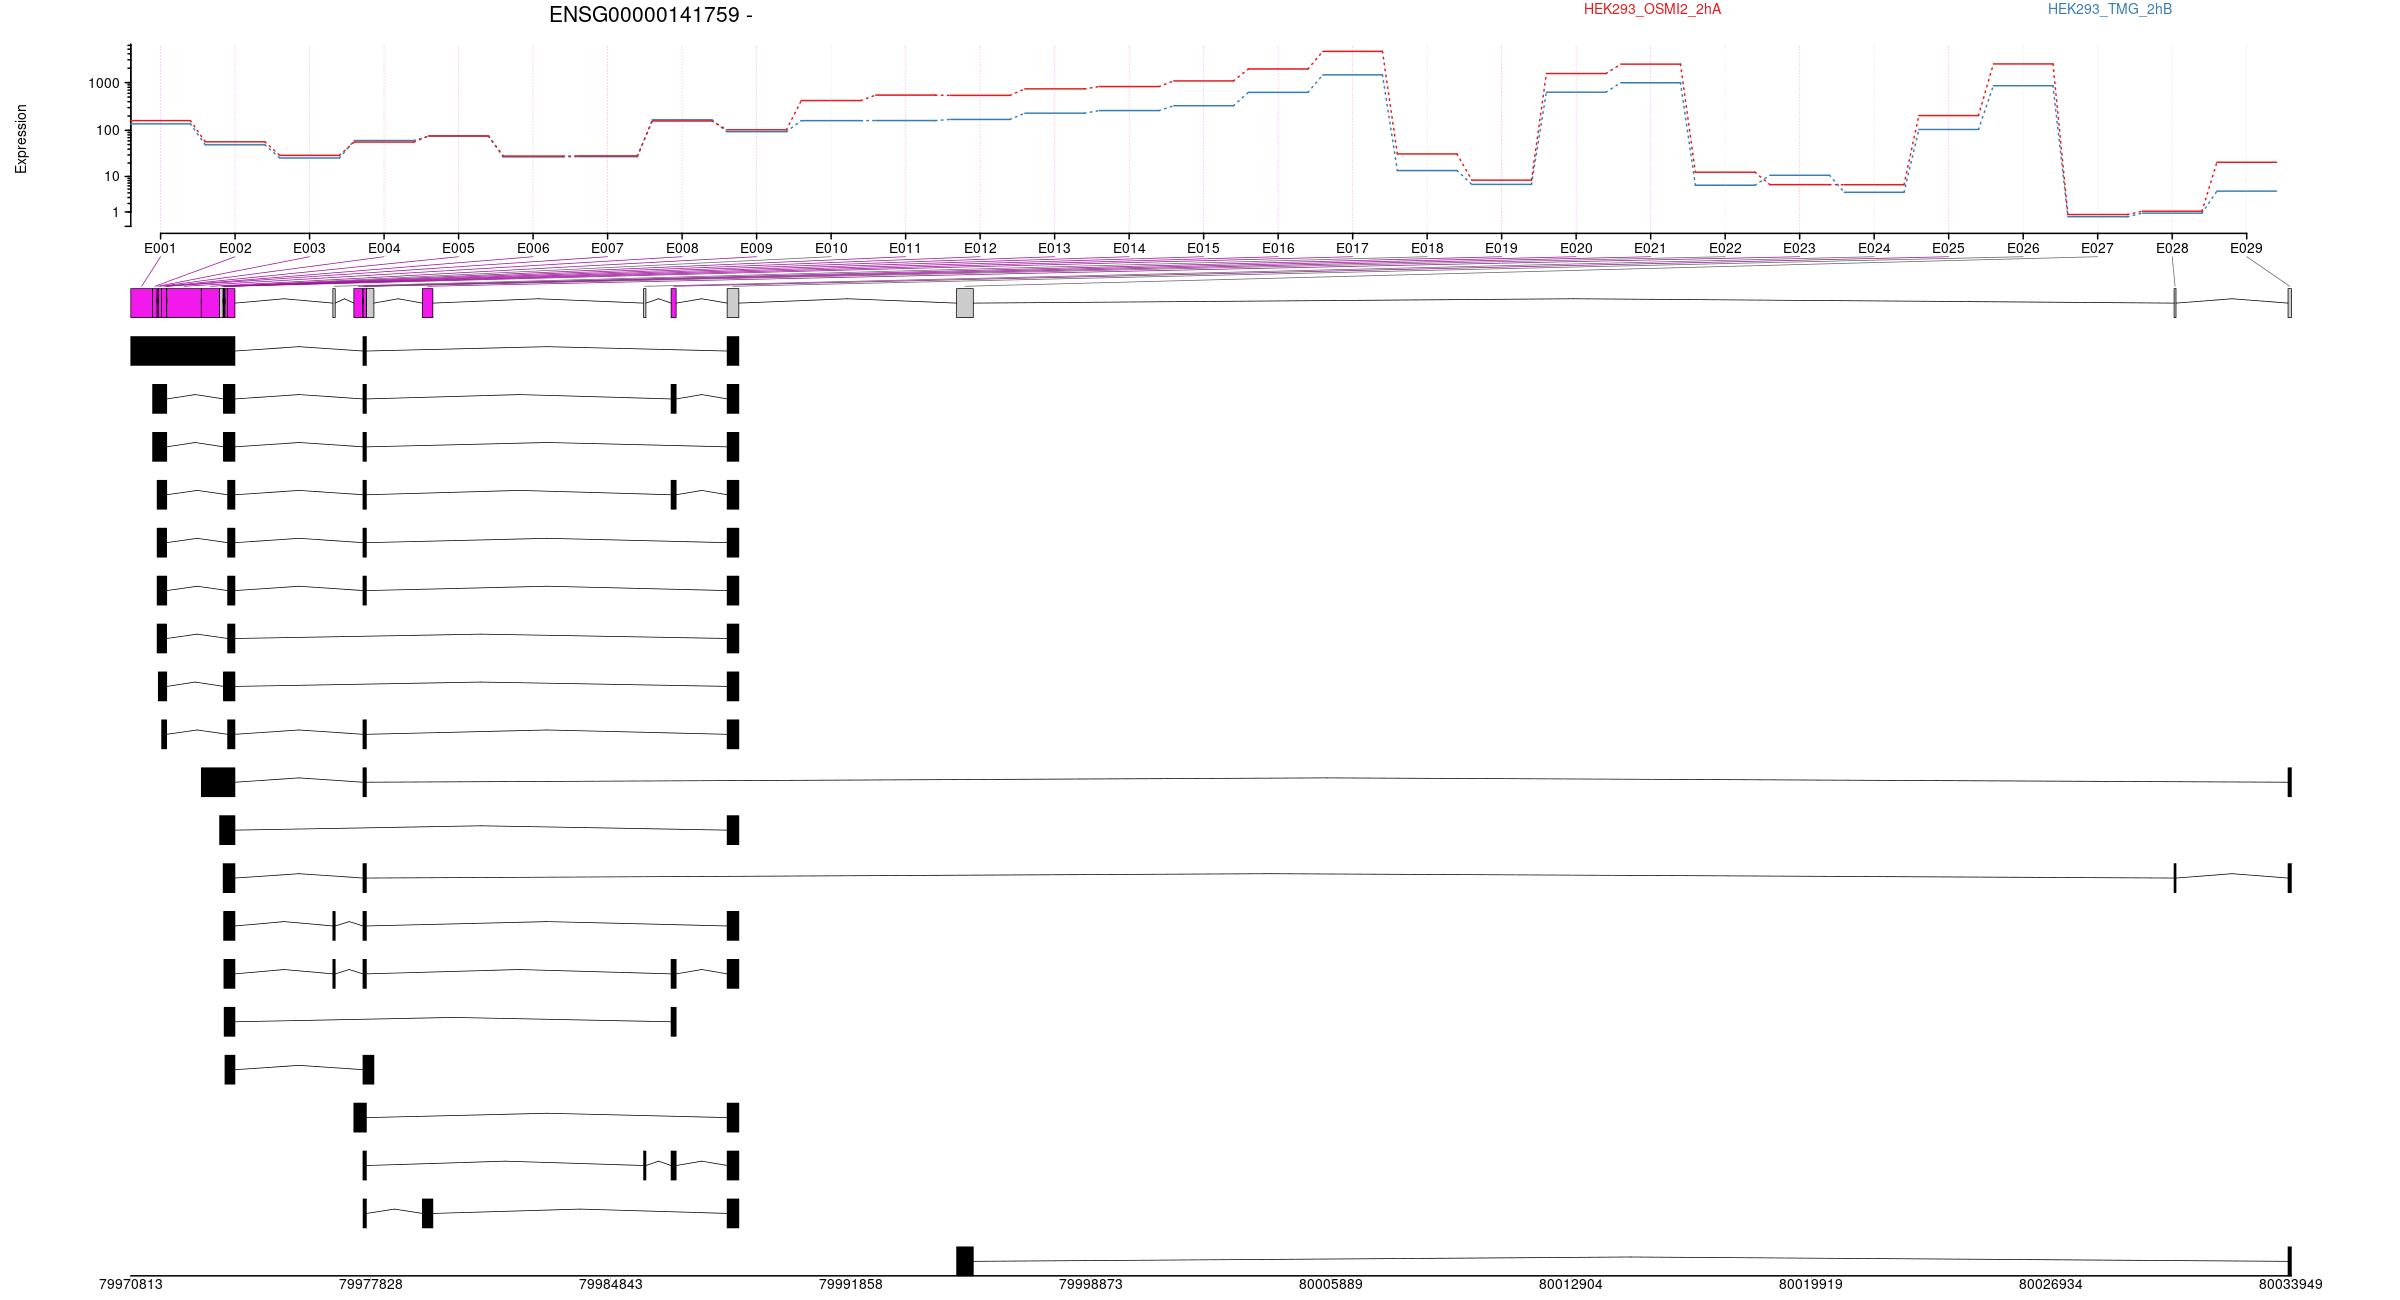Viewport: 2400px width, 1300px height.
Task: Click genomic coordinate 80019919
Action: tap(1810, 1284)
